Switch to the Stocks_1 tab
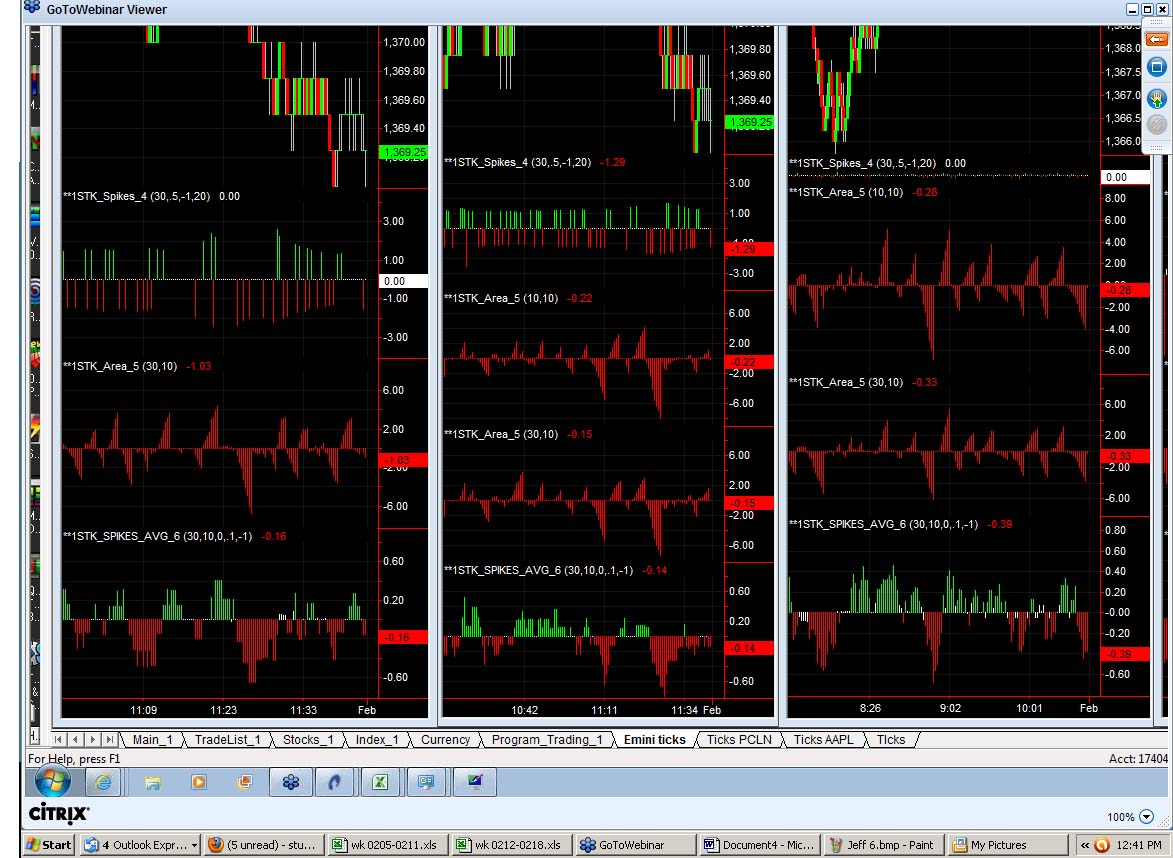This screenshot has width=1173, height=858. coord(308,740)
